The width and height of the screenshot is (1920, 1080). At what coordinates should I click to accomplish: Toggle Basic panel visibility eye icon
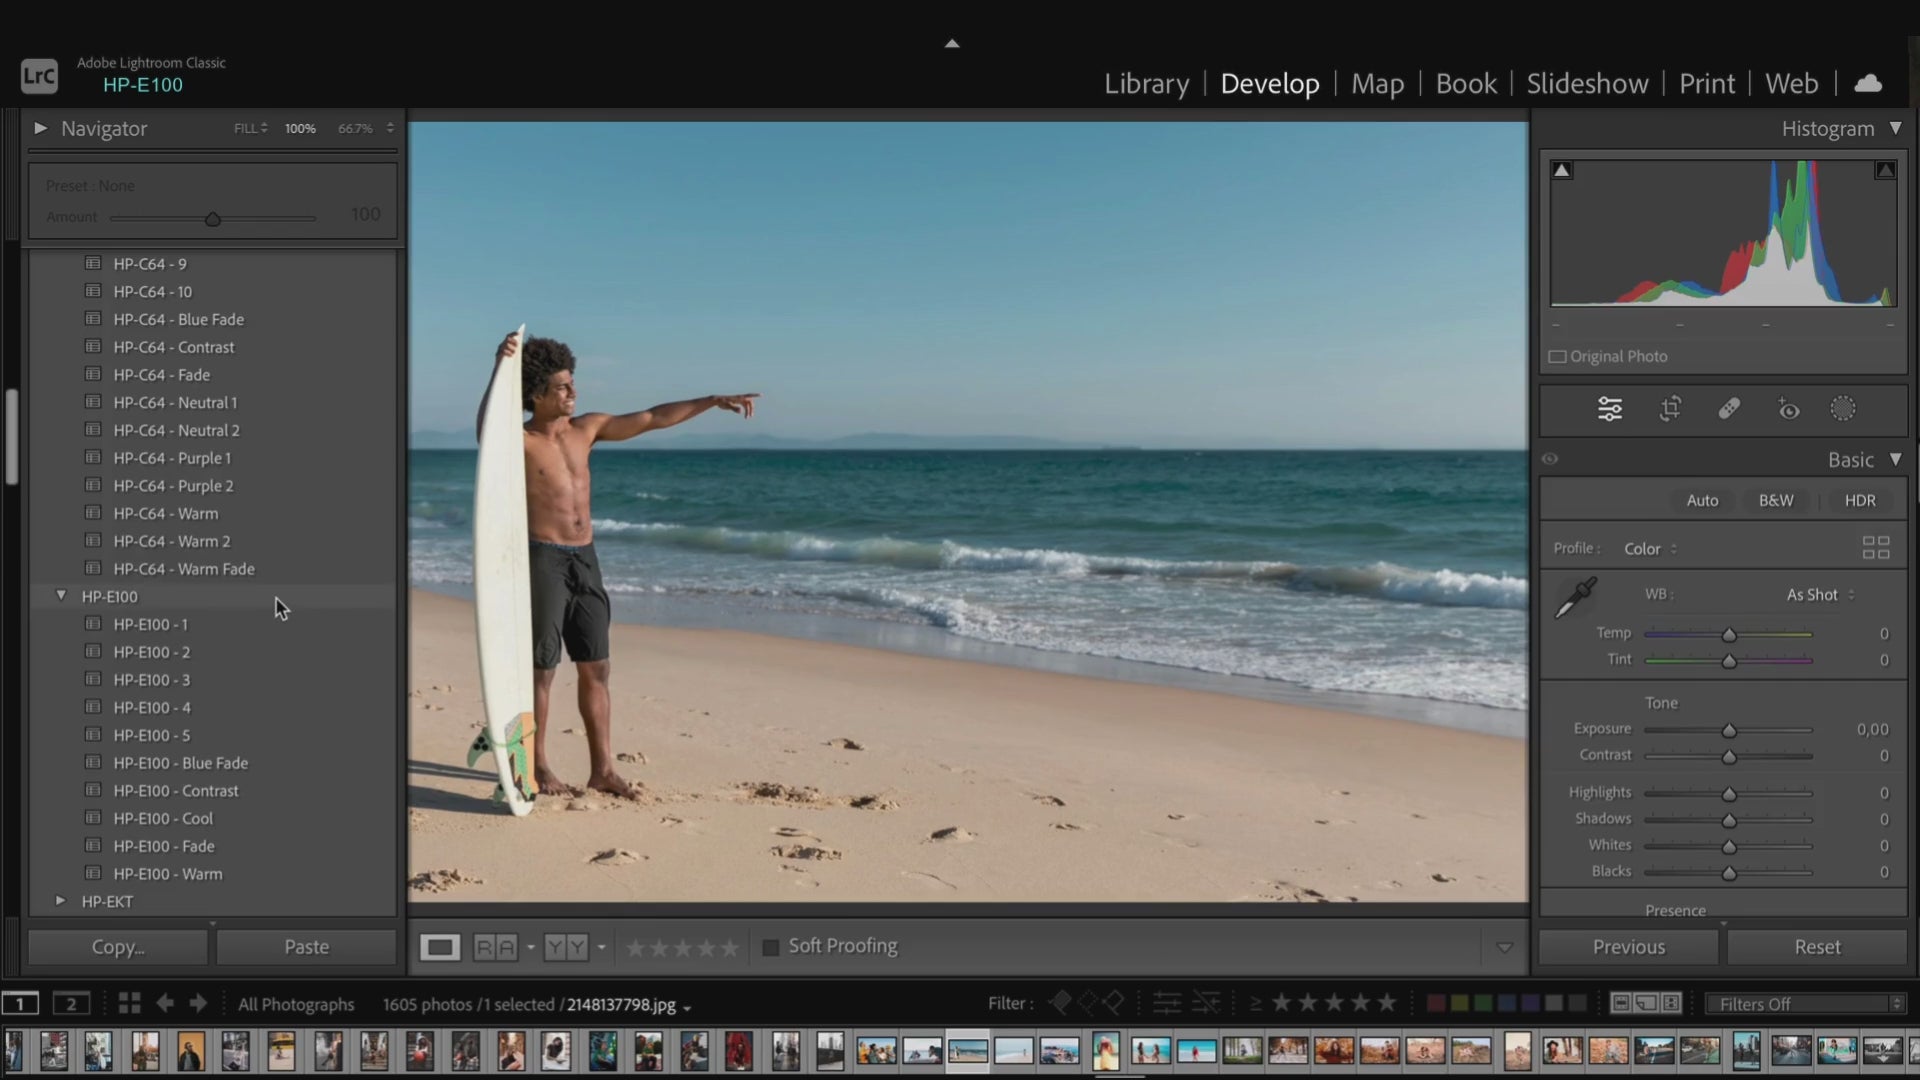point(1550,459)
